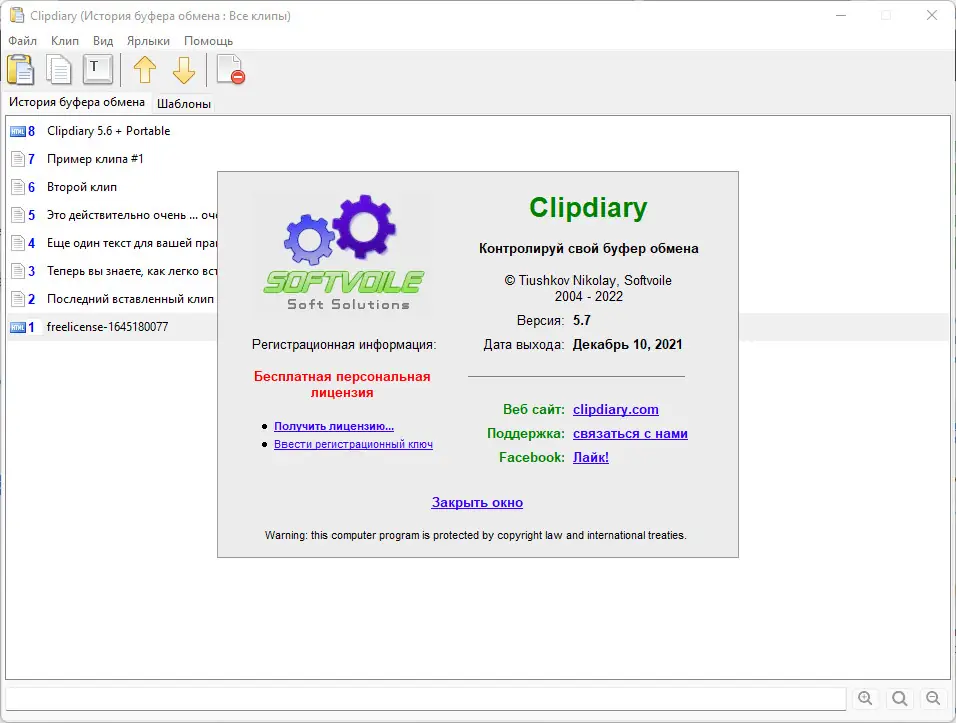The image size is (956, 723).
Task: Select clip 'Теперь вы знаете, как легко...'
Action: point(132,271)
